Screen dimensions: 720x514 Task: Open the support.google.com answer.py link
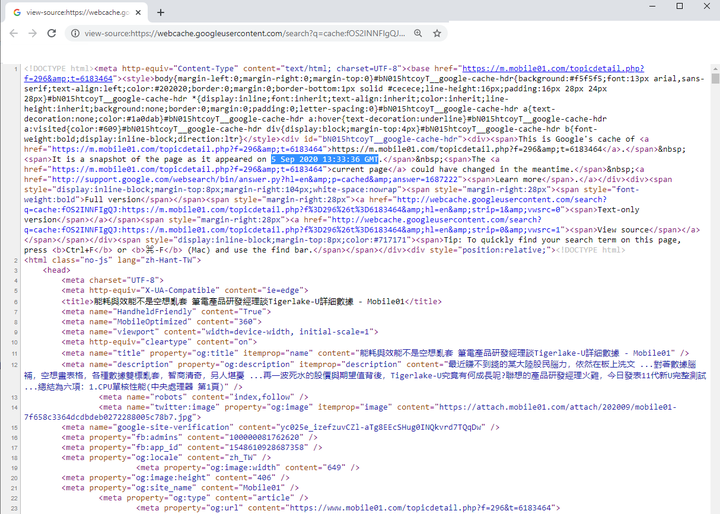(x=254, y=180)
